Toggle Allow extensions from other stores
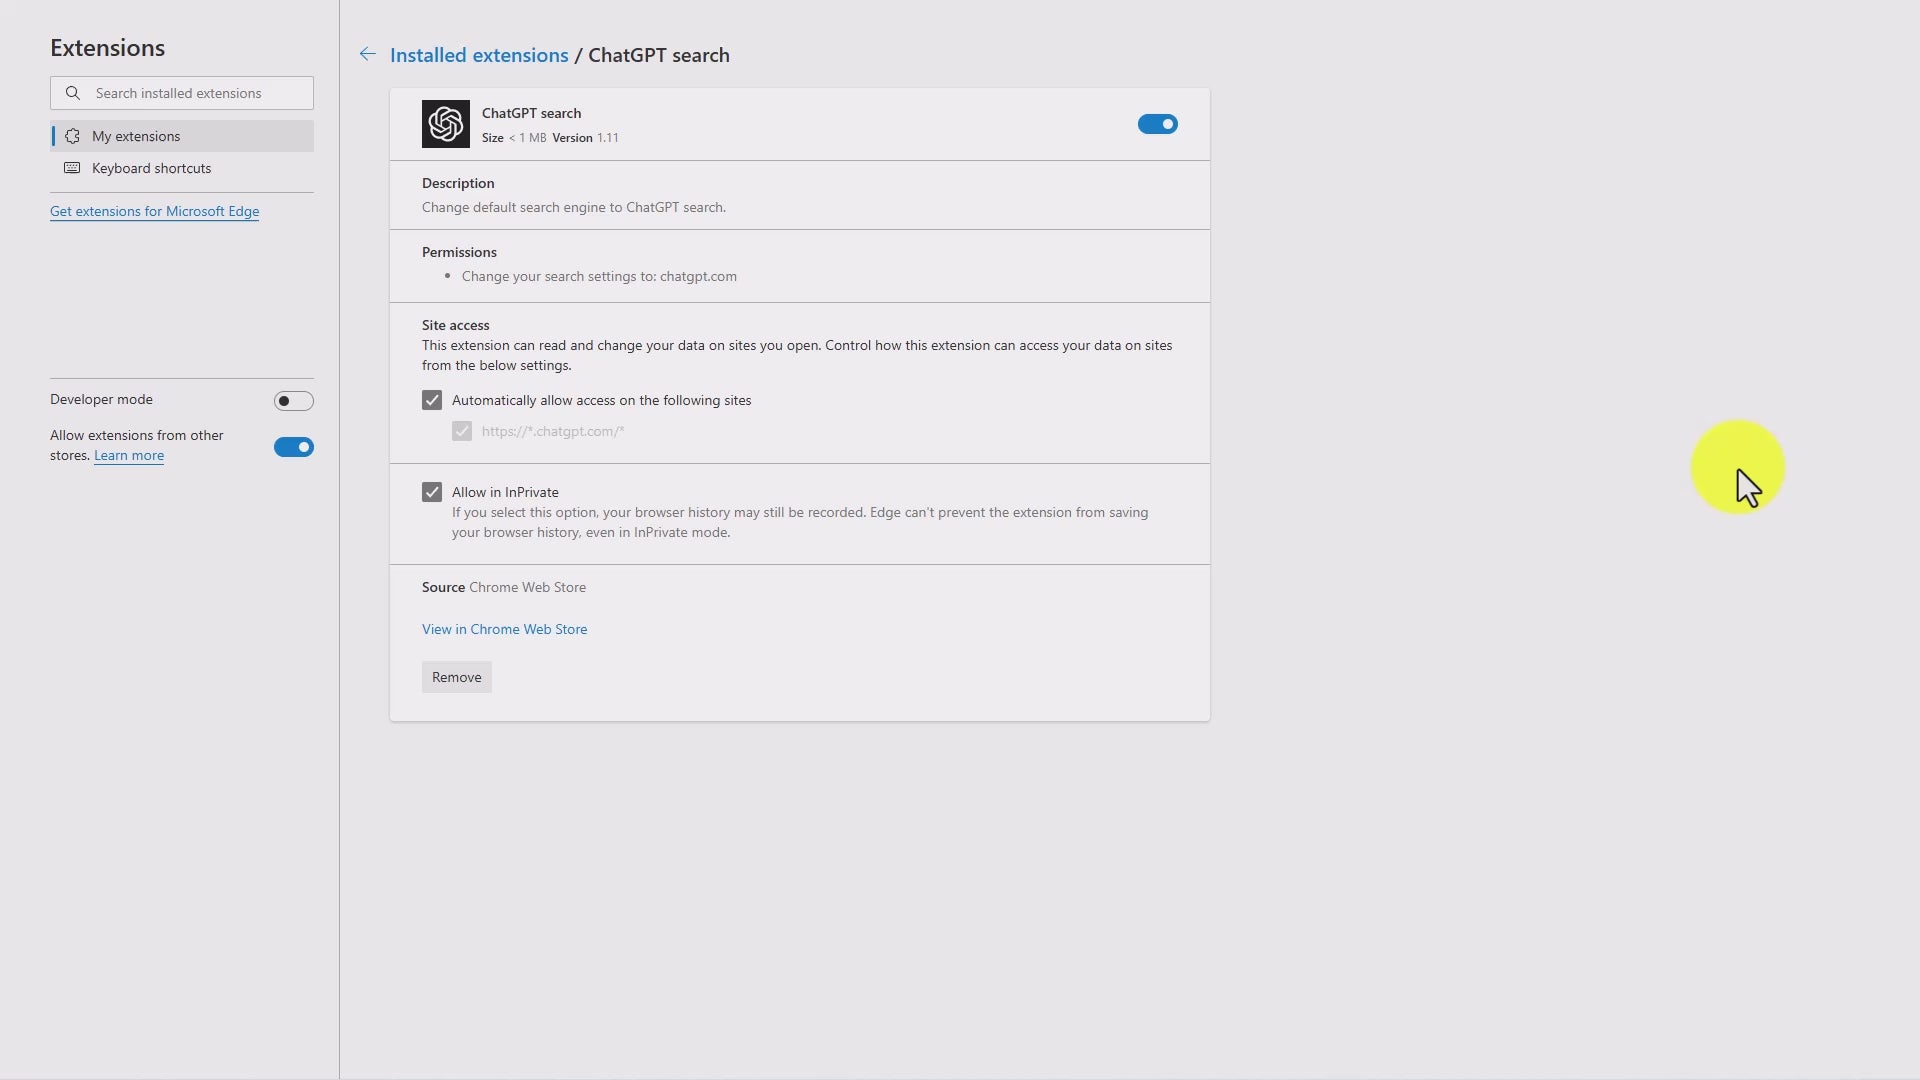 (293, 447)
